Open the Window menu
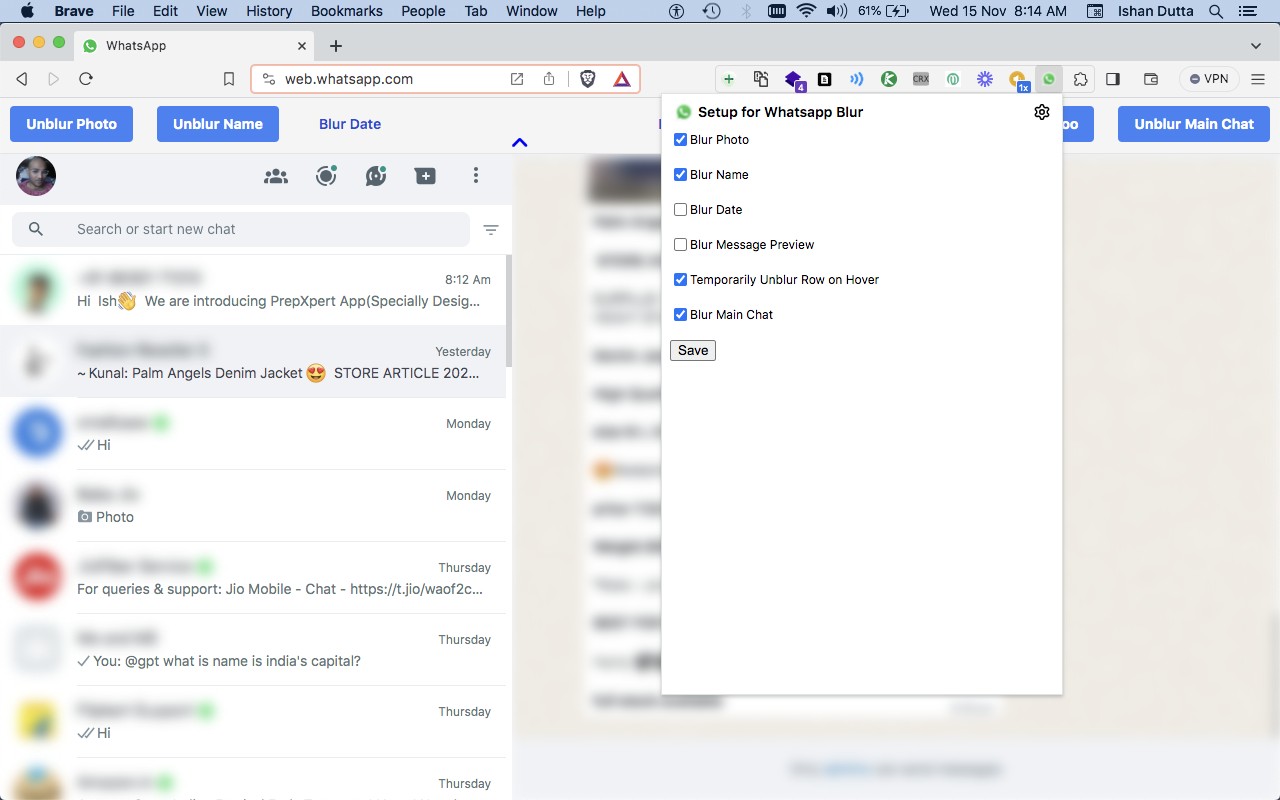The height and width of the screenshot is (800, 1280). point(532,11)
